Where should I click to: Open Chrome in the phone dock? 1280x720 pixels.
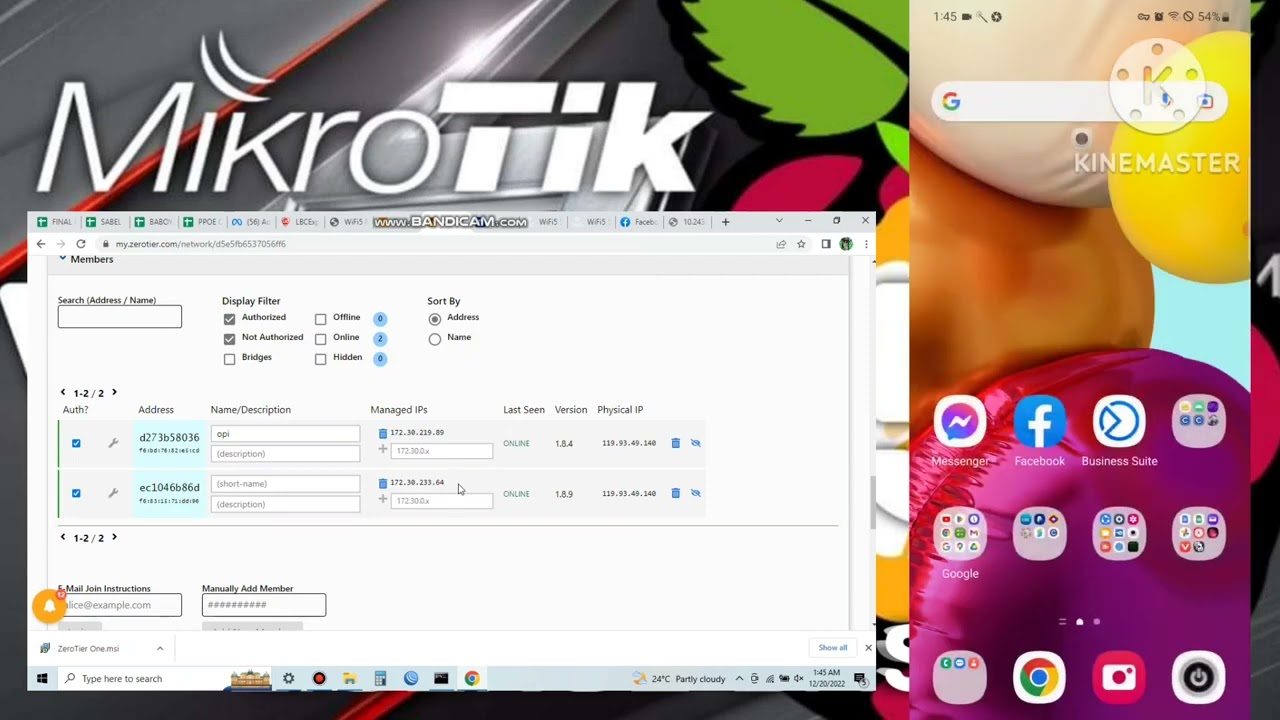pyautogui.click(x=1039, y=678)
